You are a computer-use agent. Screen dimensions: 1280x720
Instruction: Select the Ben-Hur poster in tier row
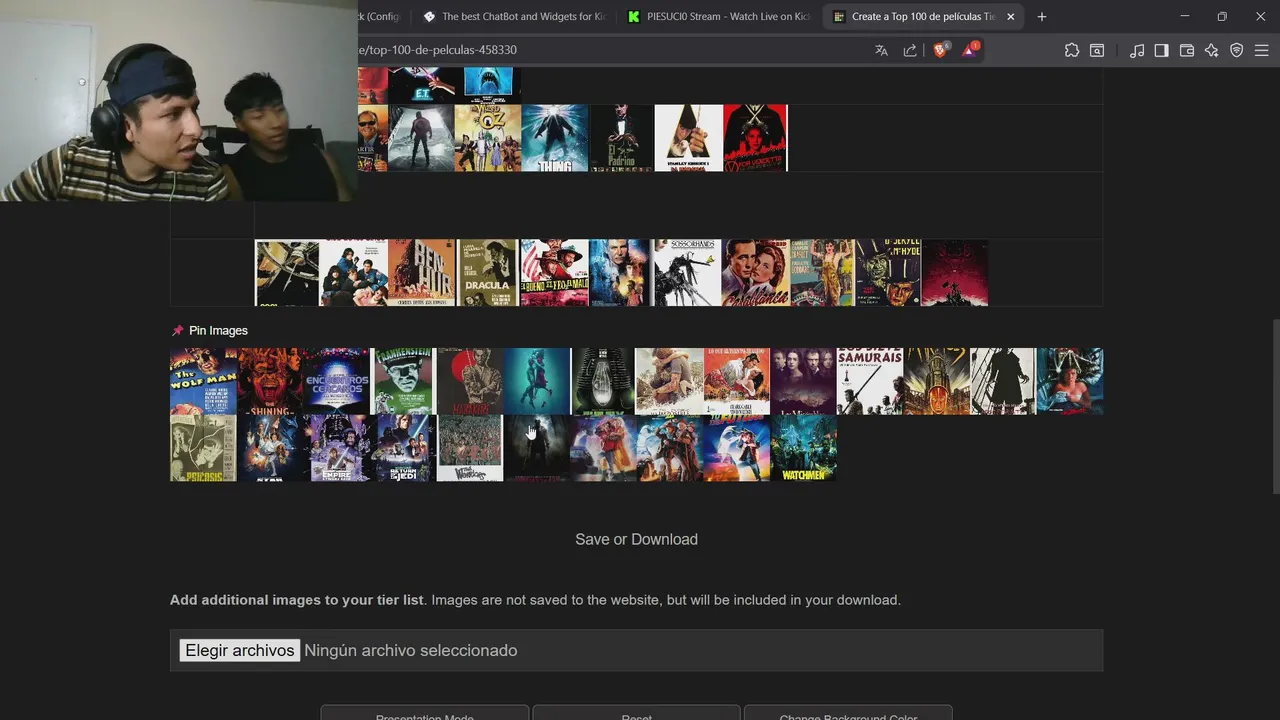[421, 273]
